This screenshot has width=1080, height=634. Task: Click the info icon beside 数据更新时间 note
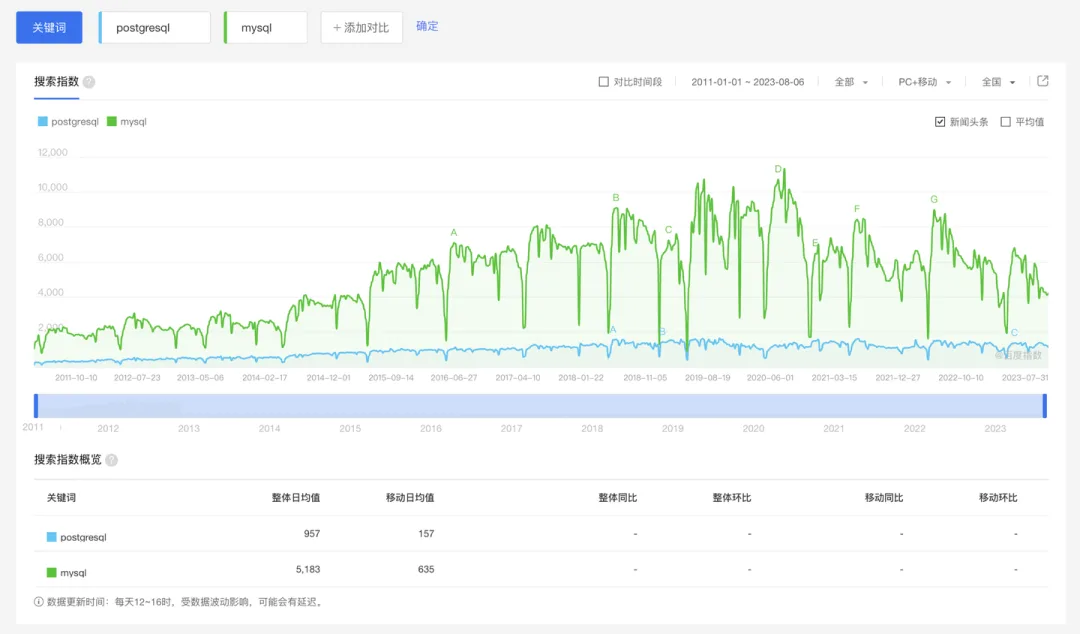pos(39,602)
